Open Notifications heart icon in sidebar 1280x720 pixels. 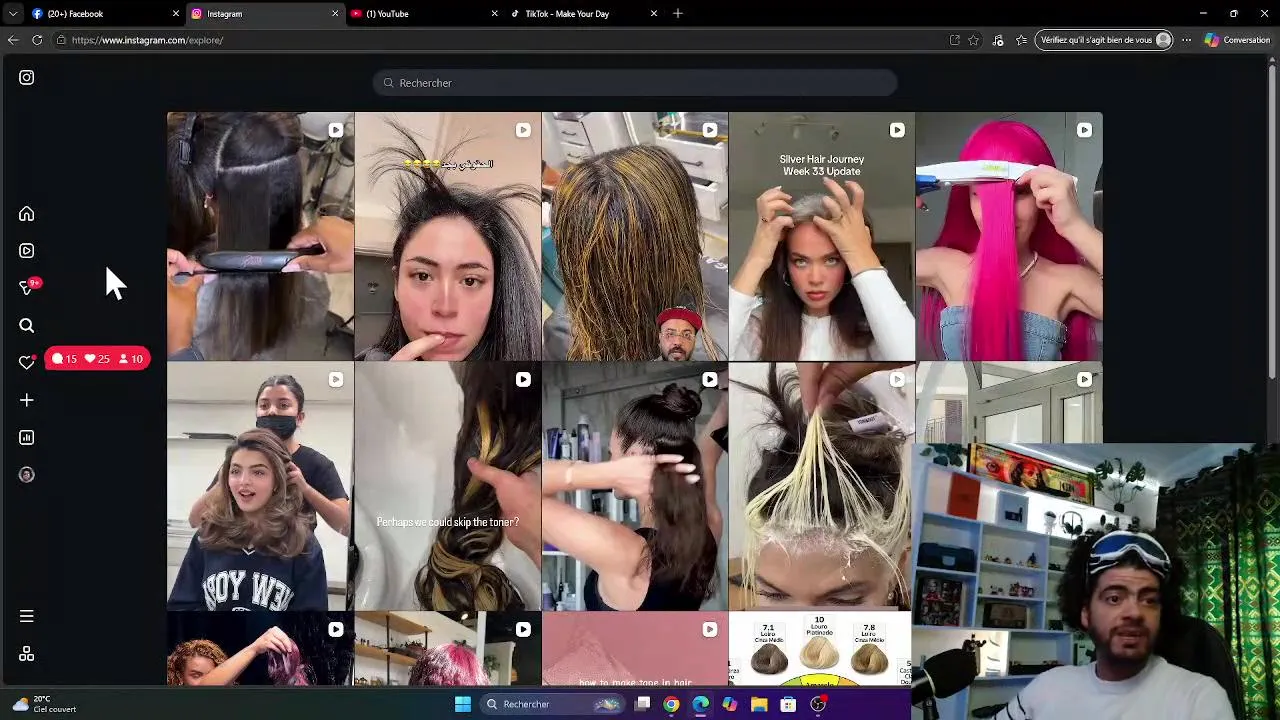[27, 362]
